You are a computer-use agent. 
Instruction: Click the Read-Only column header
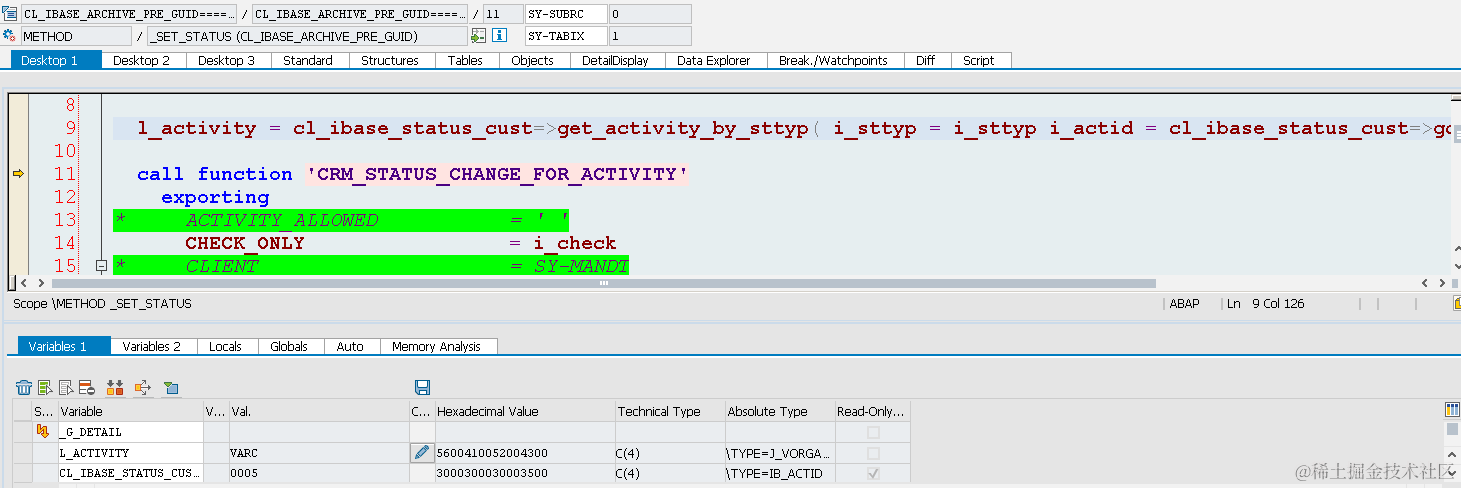pos(873,411)
